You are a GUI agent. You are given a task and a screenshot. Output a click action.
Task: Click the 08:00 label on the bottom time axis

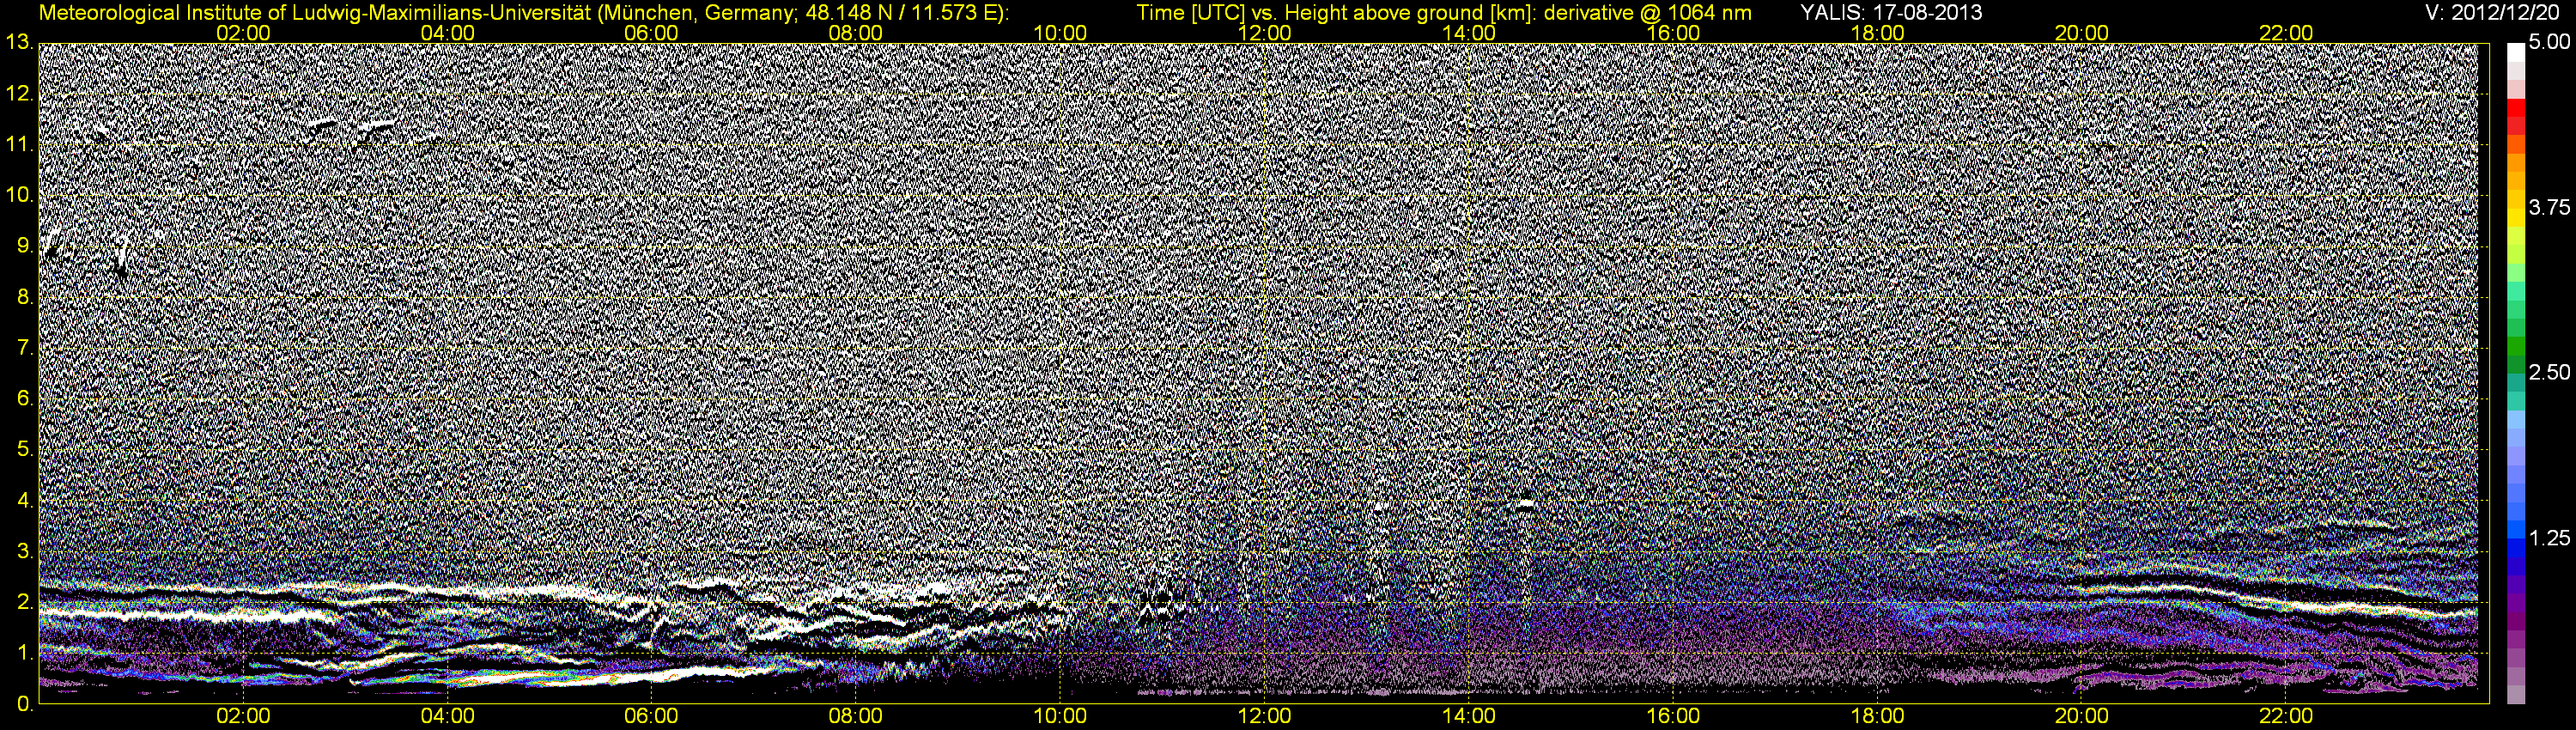tap(856, 717)
